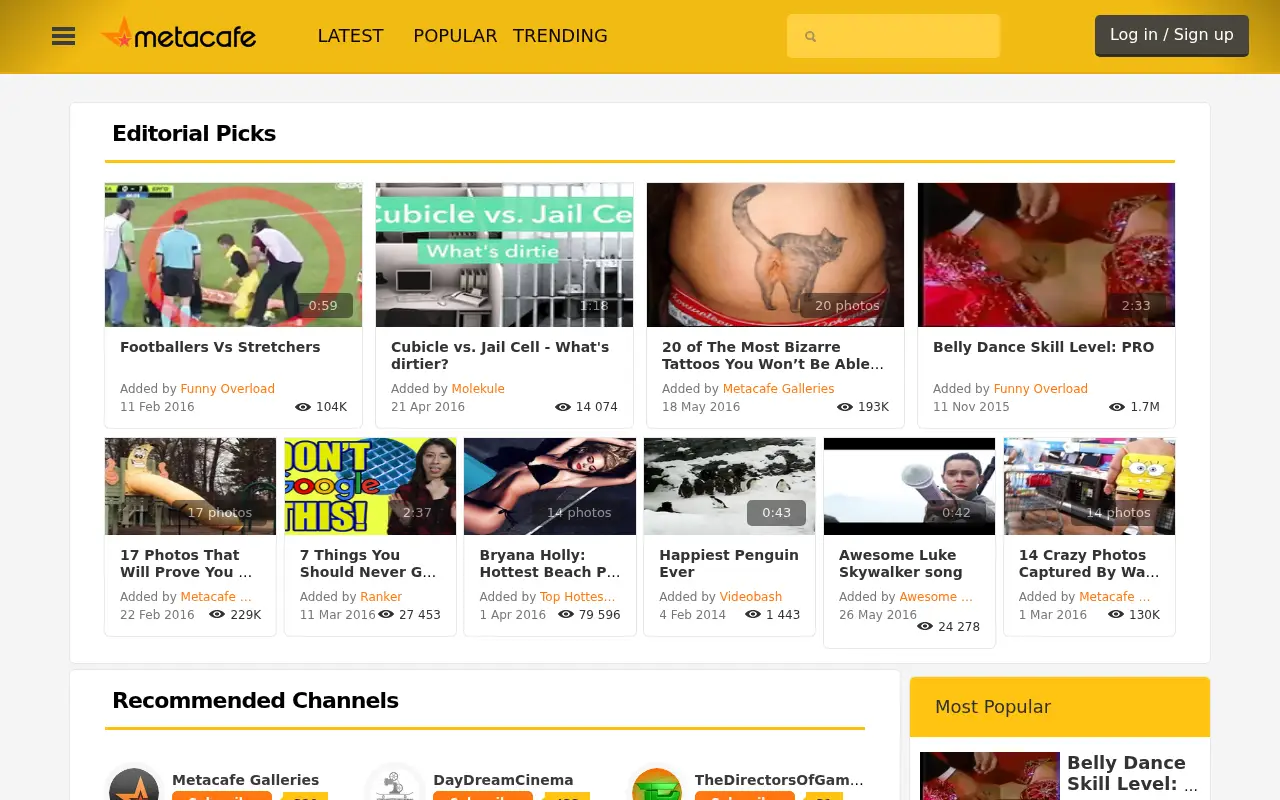This screenshot has width=1280, height=800.
Task: Open the Molekule author link
Action: coord(478,389)
